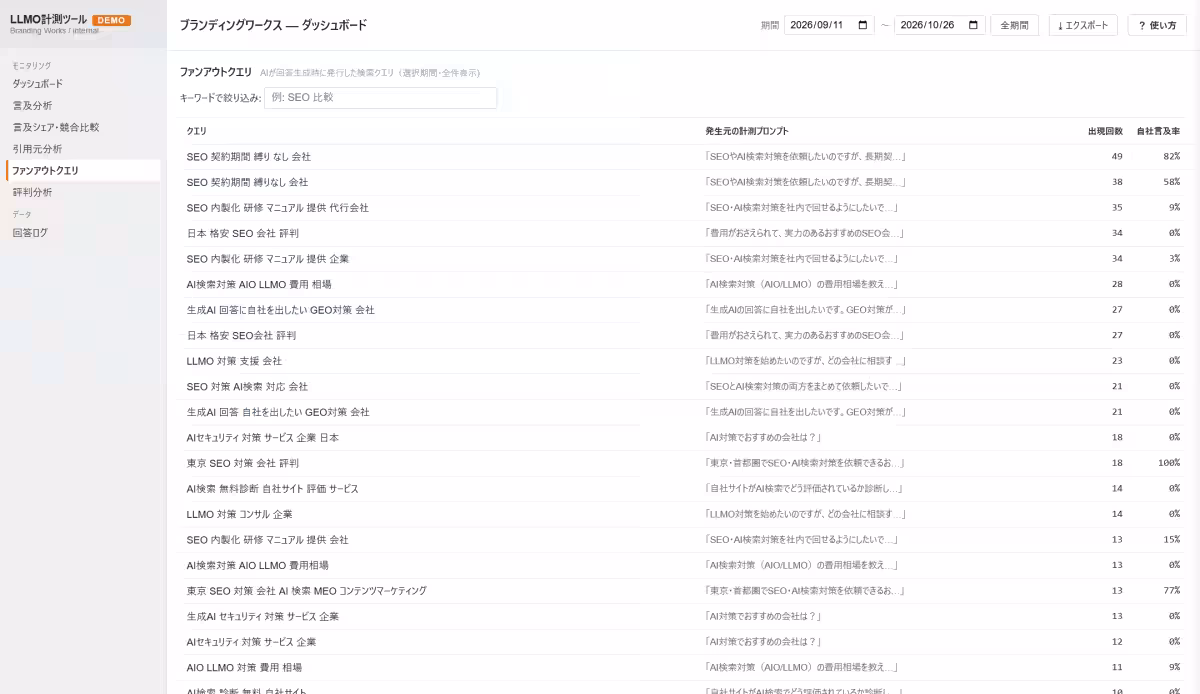This screenshot has width=1200, height=694.
Task: Click the 全期間 button
Action: click(1015, 25)
